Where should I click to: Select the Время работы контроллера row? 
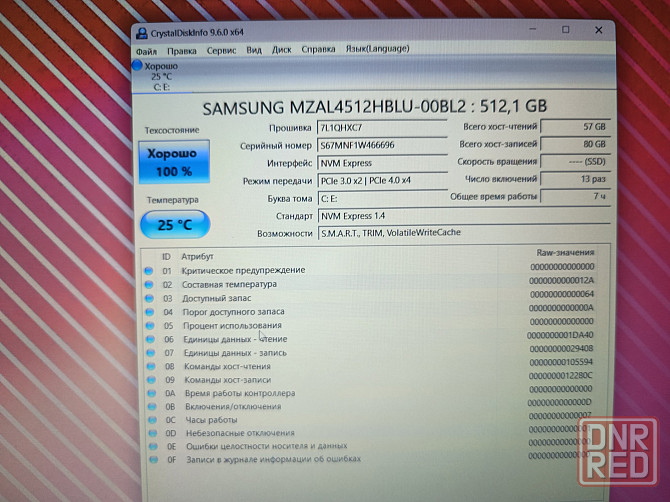coord(371,391)
